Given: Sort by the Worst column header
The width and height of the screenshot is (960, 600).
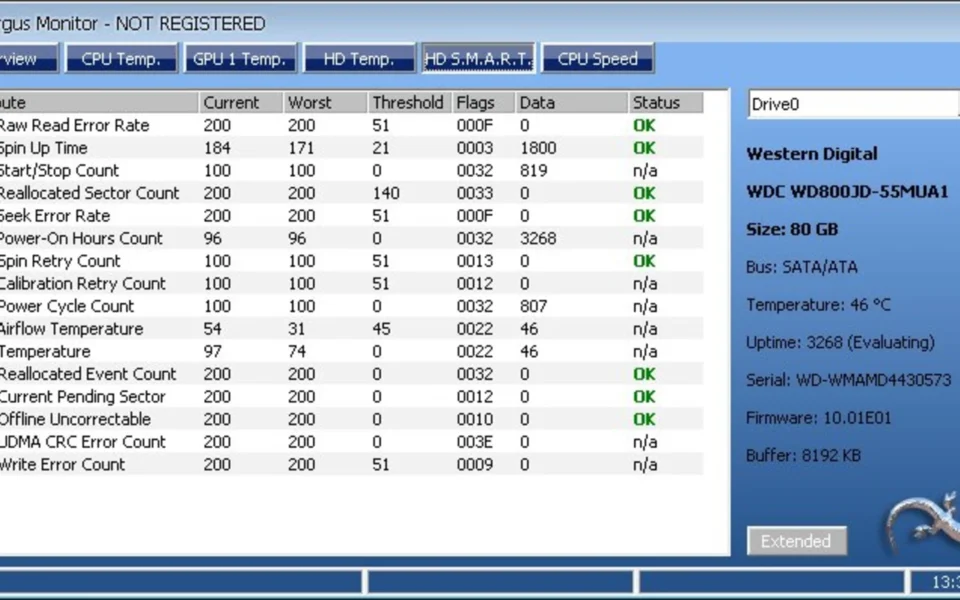Looking at the screenshot, I should click(326, 102).
